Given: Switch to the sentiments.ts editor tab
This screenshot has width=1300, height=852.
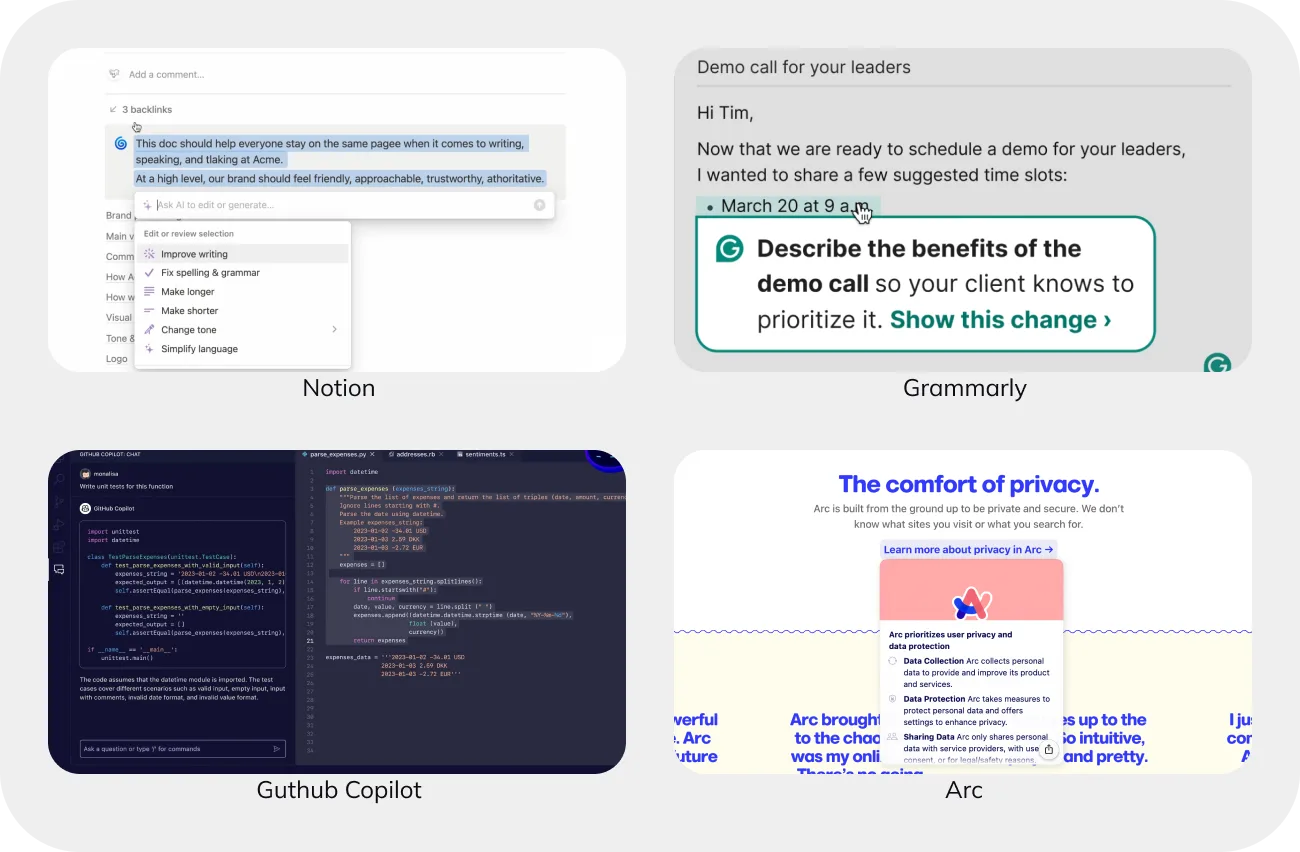Looking at the screenshot, I should coord(485,455).
